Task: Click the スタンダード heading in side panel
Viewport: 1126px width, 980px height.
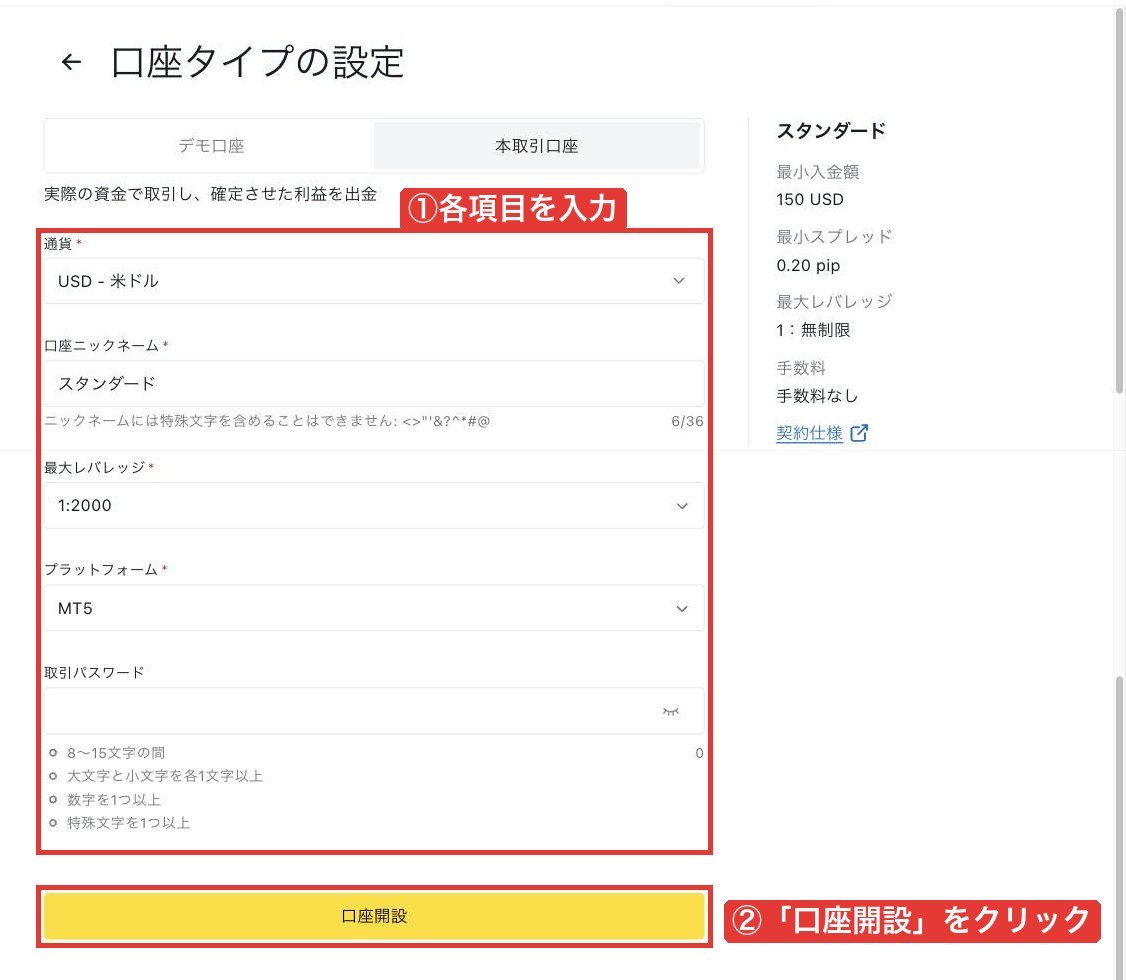Action: pos(831,131)
